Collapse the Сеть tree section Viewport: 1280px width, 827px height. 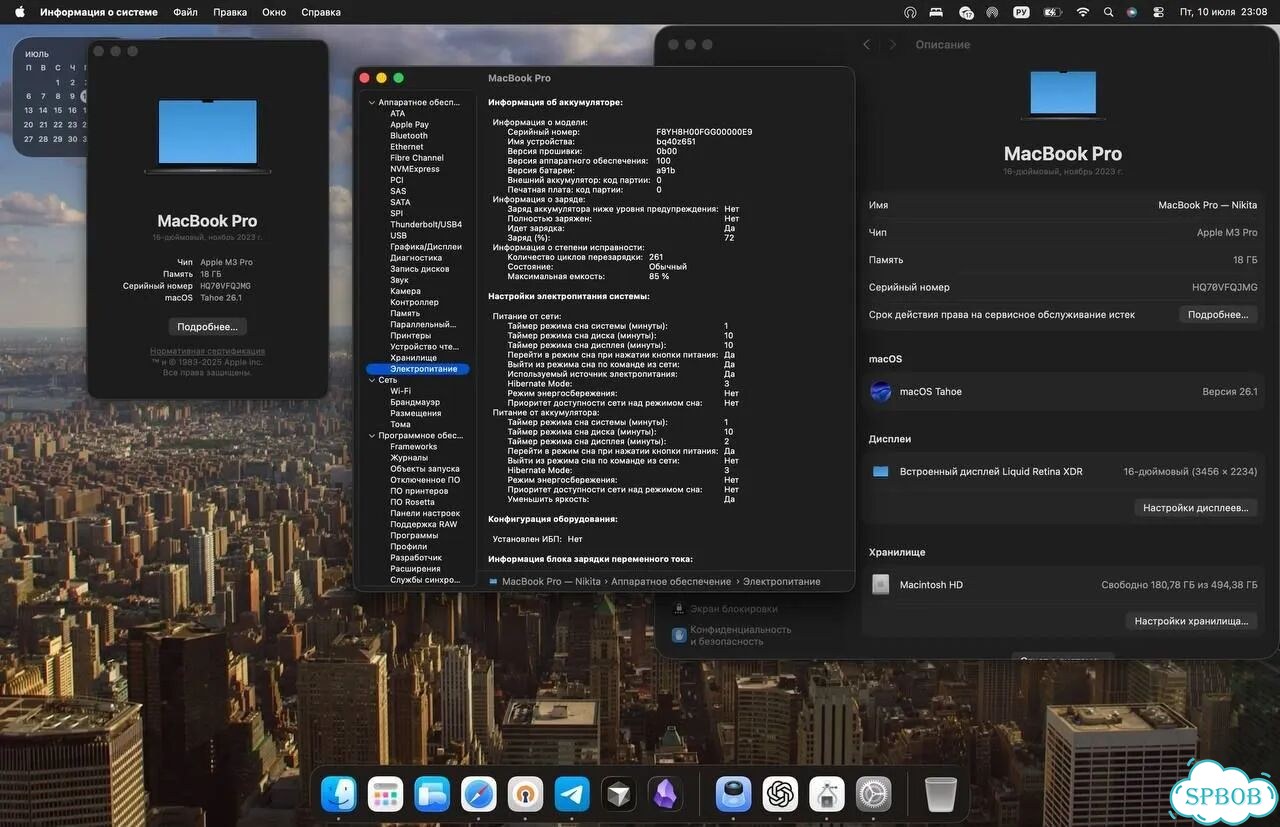pyautogui.click(x=372, y=380)
